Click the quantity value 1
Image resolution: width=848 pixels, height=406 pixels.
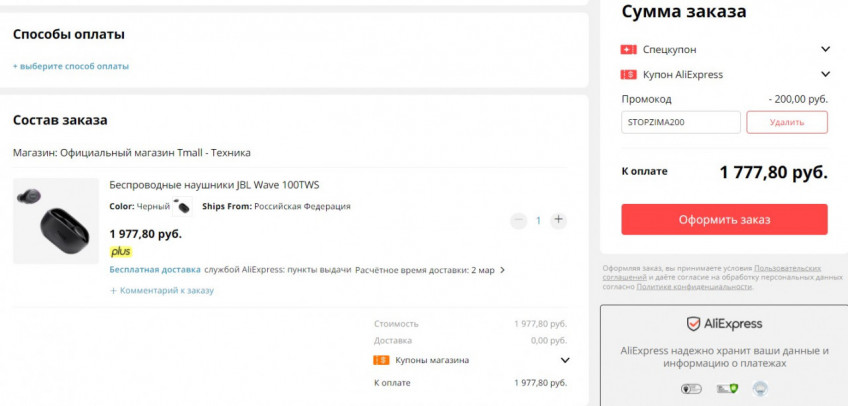[538, 221]
